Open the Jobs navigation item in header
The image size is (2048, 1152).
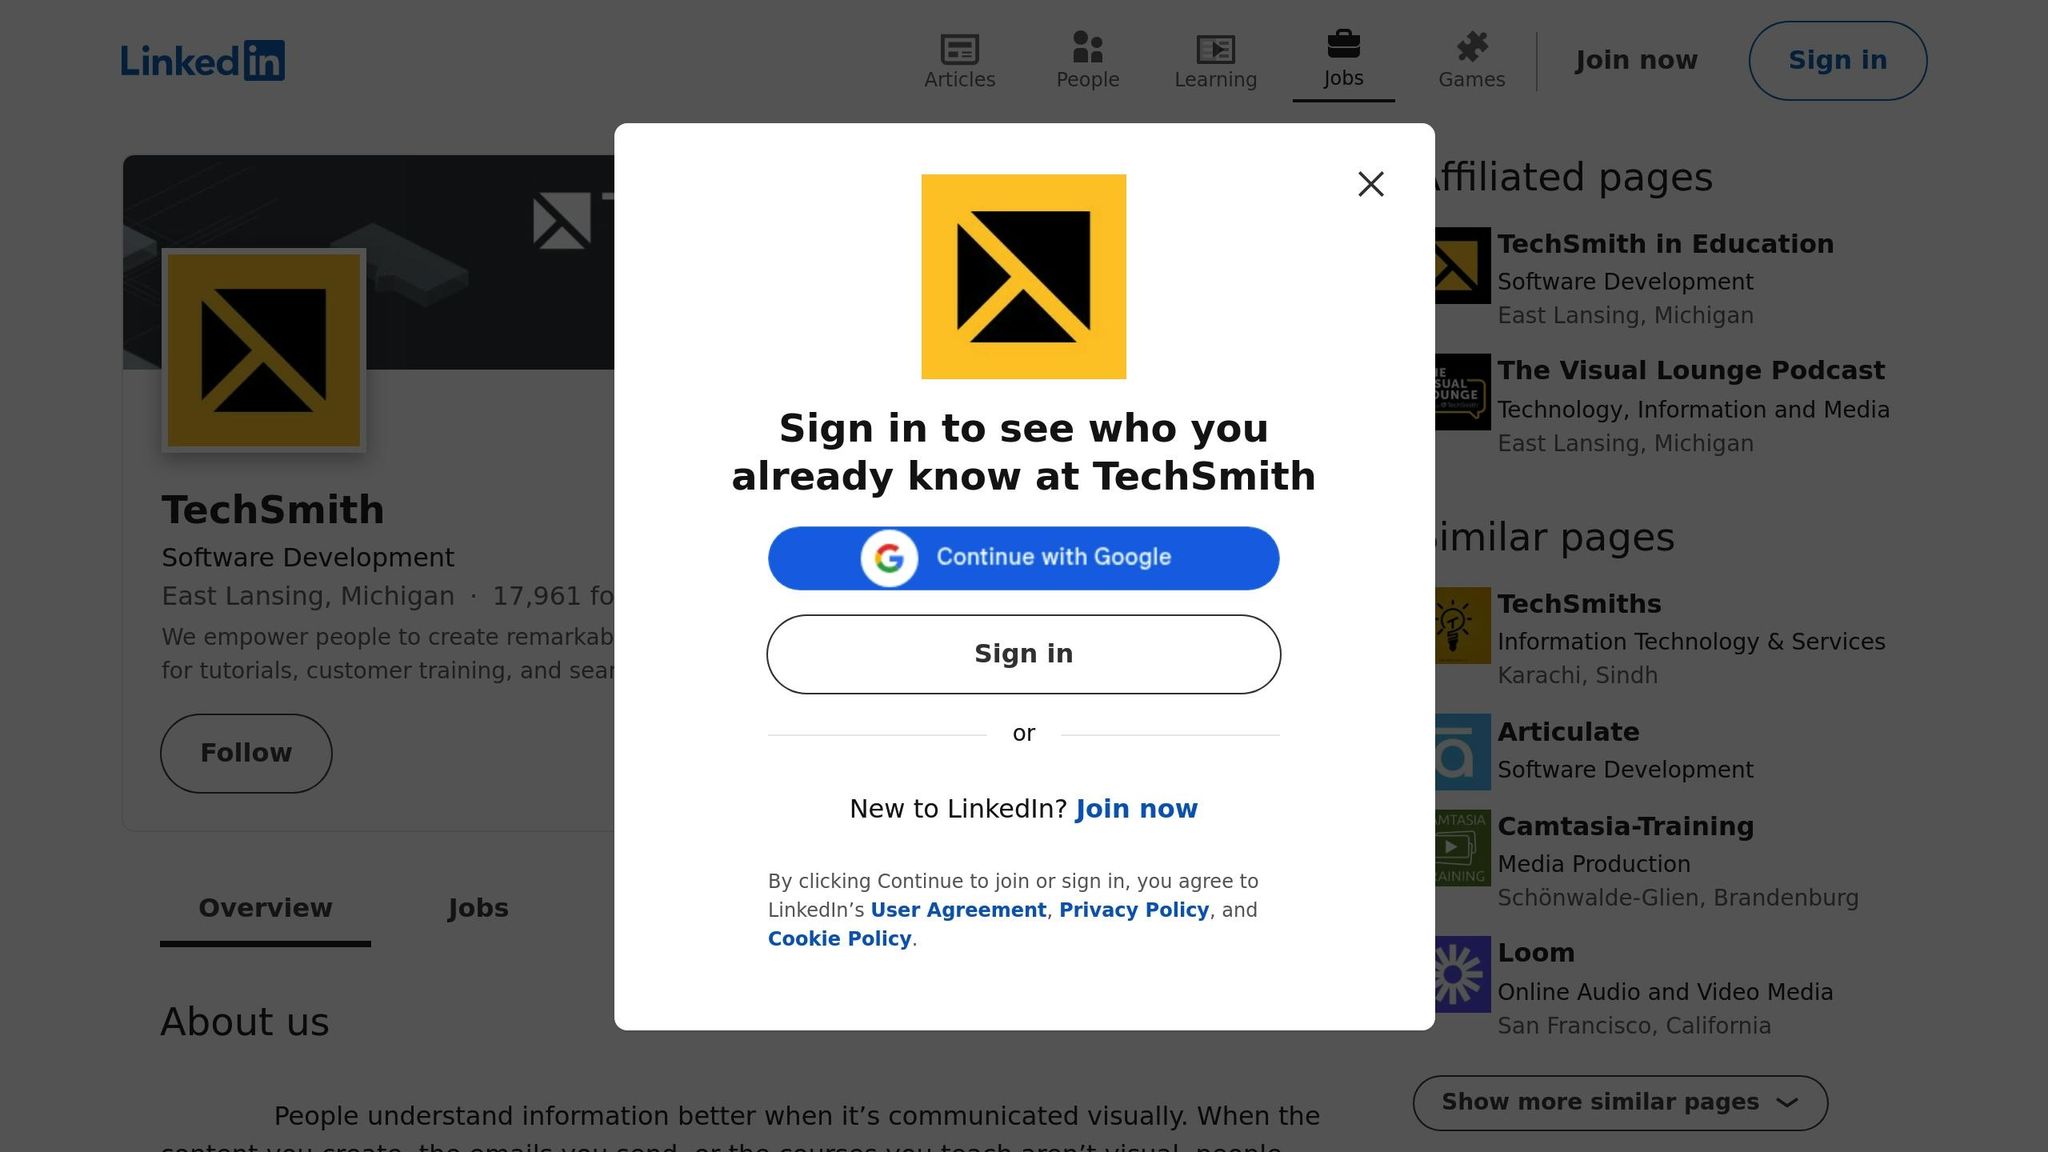coord(1343,61)
